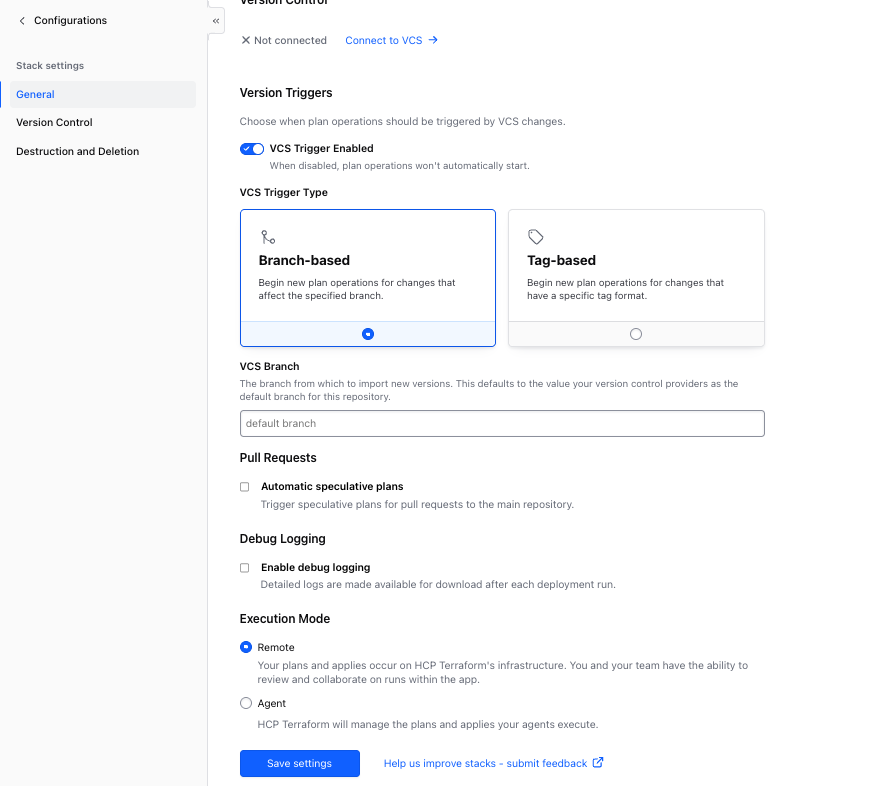Open the submit feedback link

point(485,764)
